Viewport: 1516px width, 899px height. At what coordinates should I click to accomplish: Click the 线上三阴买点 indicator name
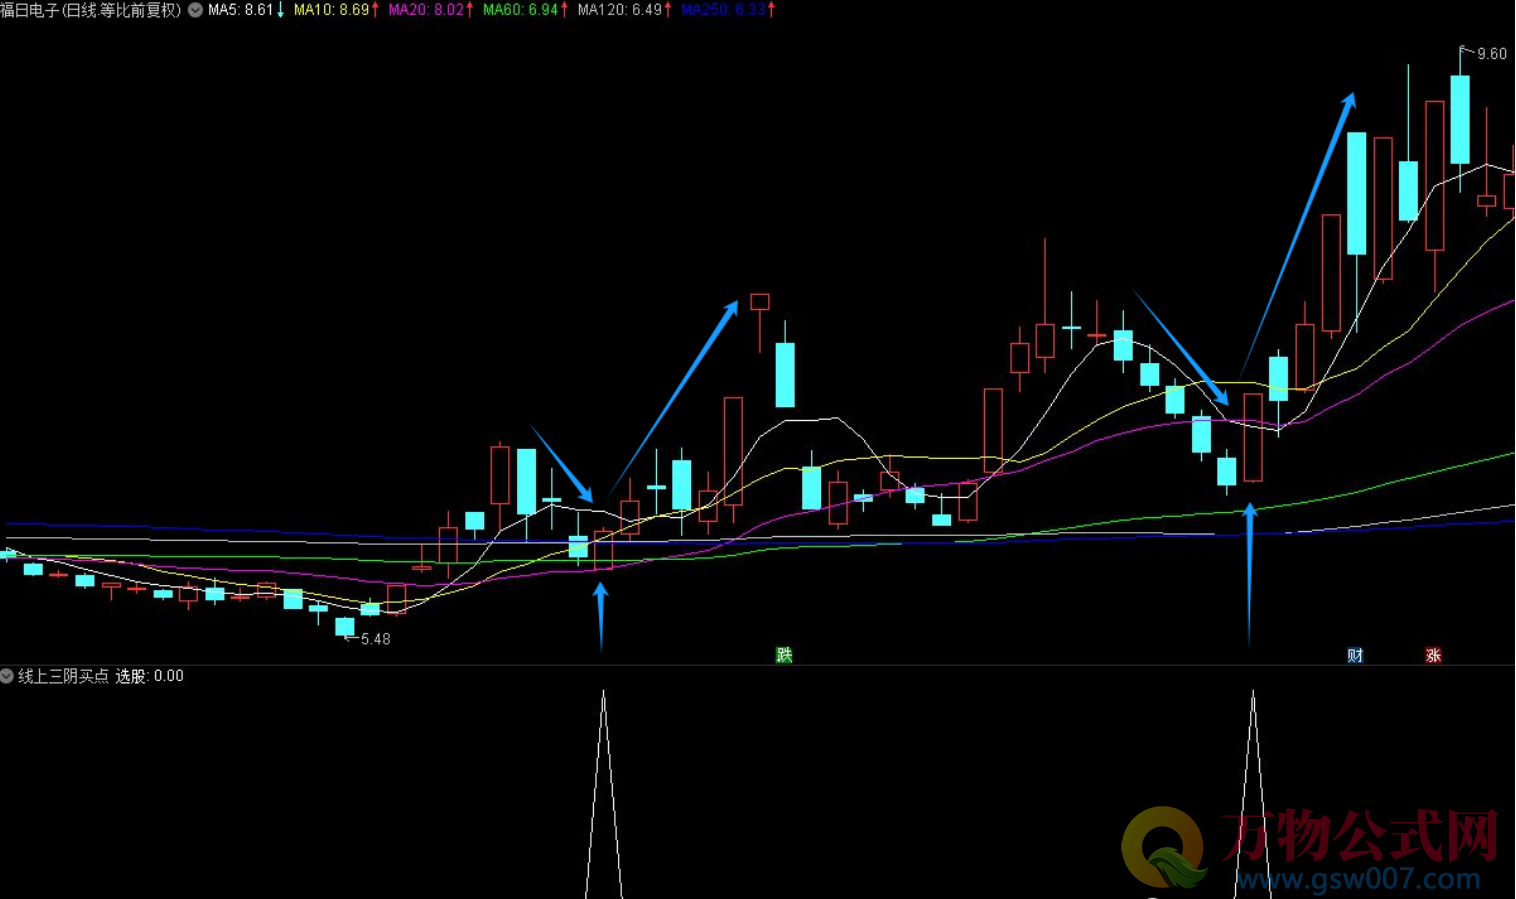point(63,676)
